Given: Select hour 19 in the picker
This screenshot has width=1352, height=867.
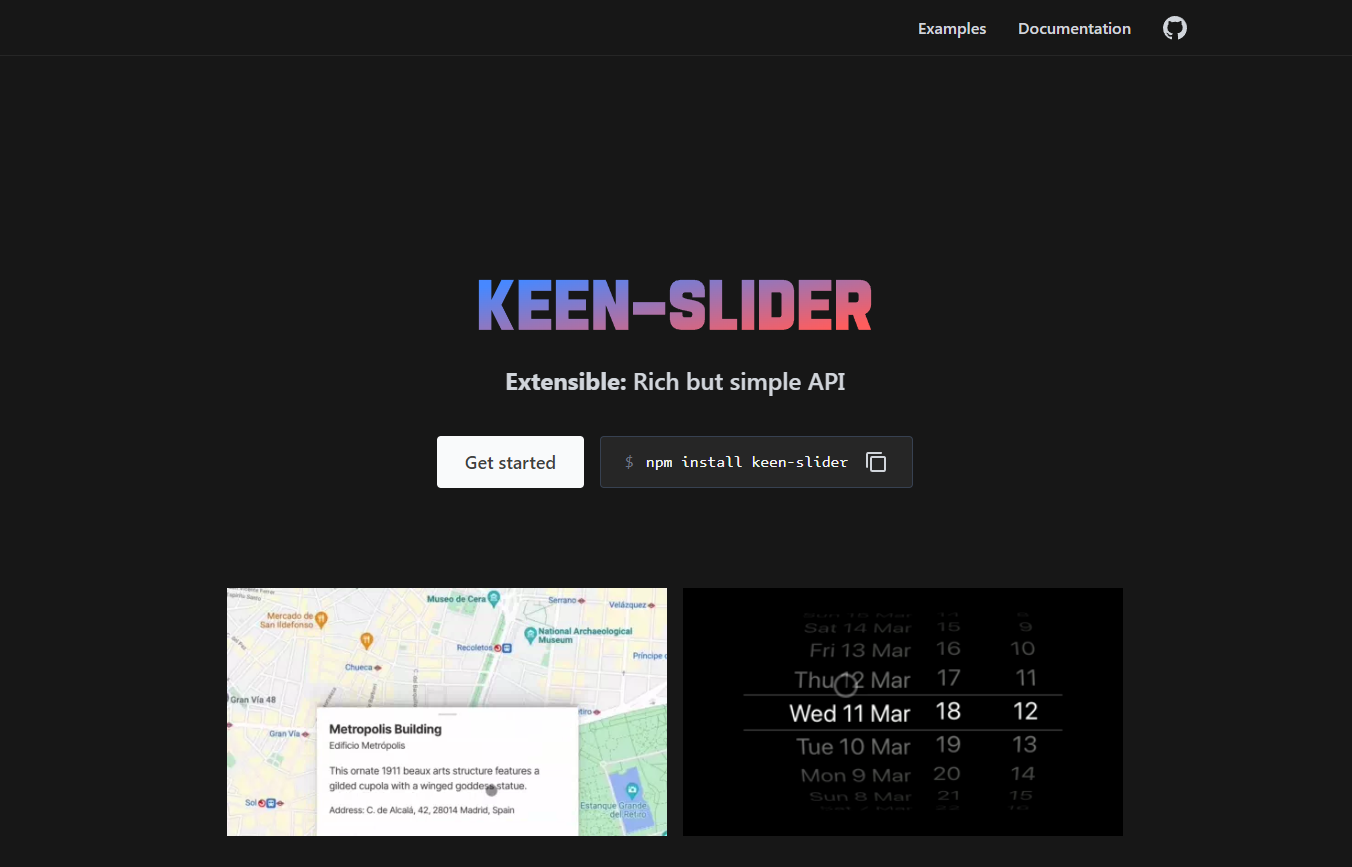Looking at the screenshot, I should (948, 744).
